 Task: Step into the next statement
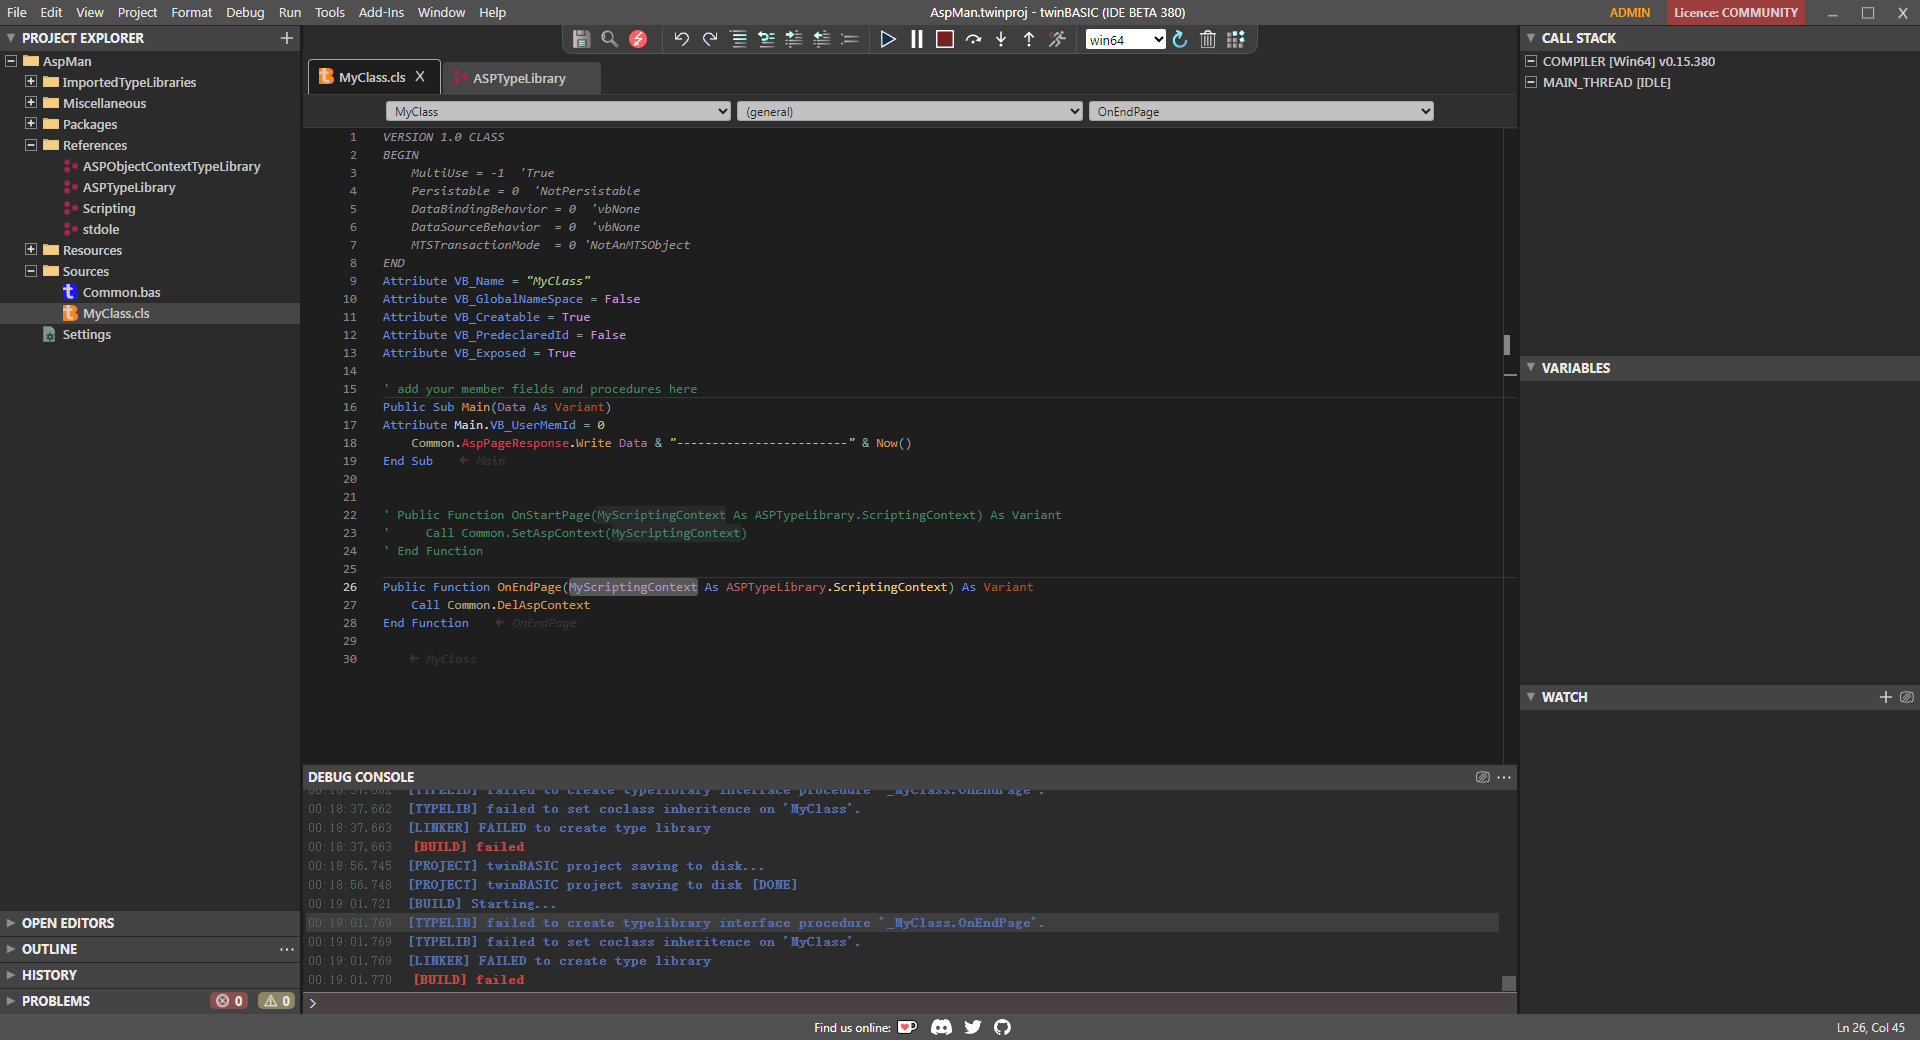click(x=1000, y=39)
